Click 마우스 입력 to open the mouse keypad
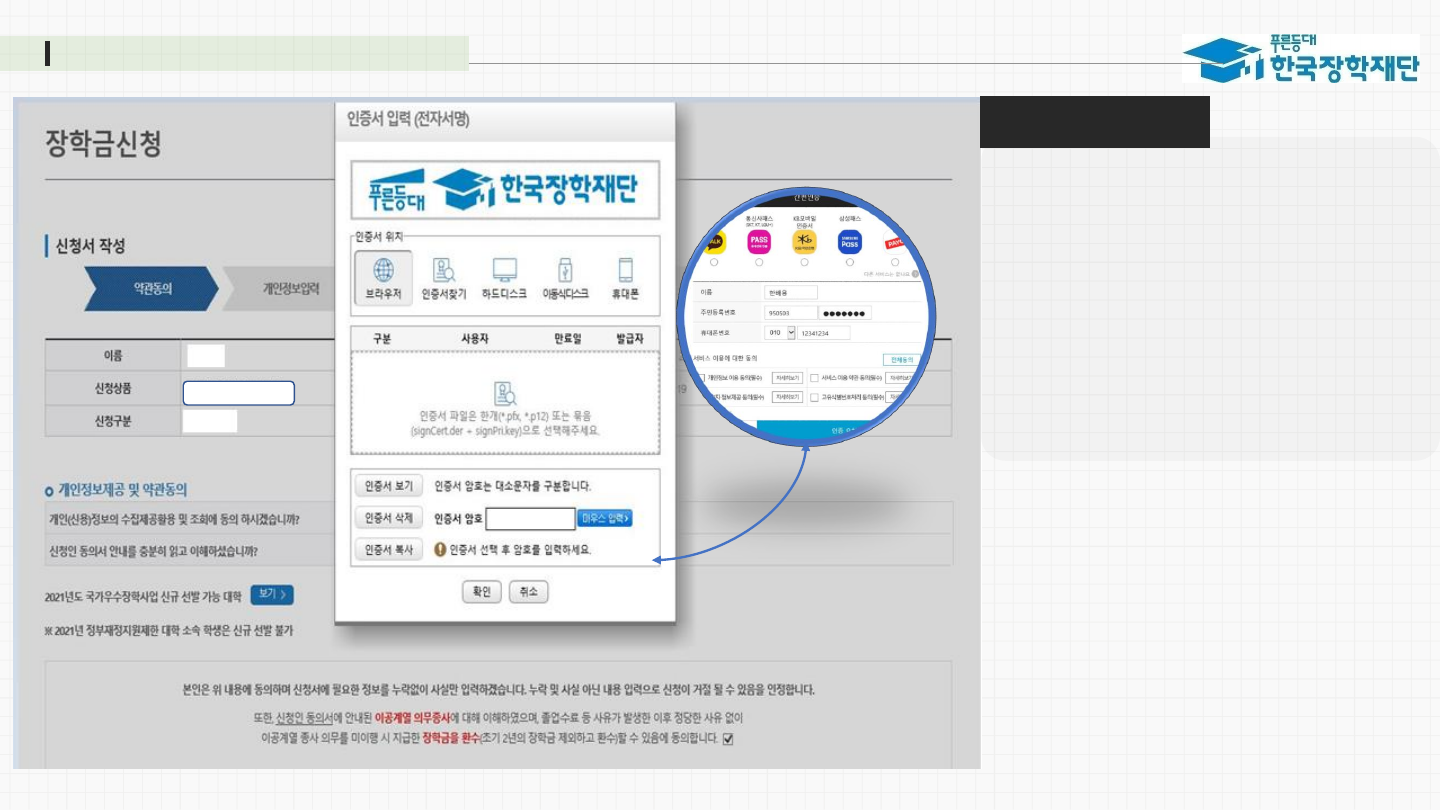The width and height of the screenshot is (1440, 810). (605, 518)
